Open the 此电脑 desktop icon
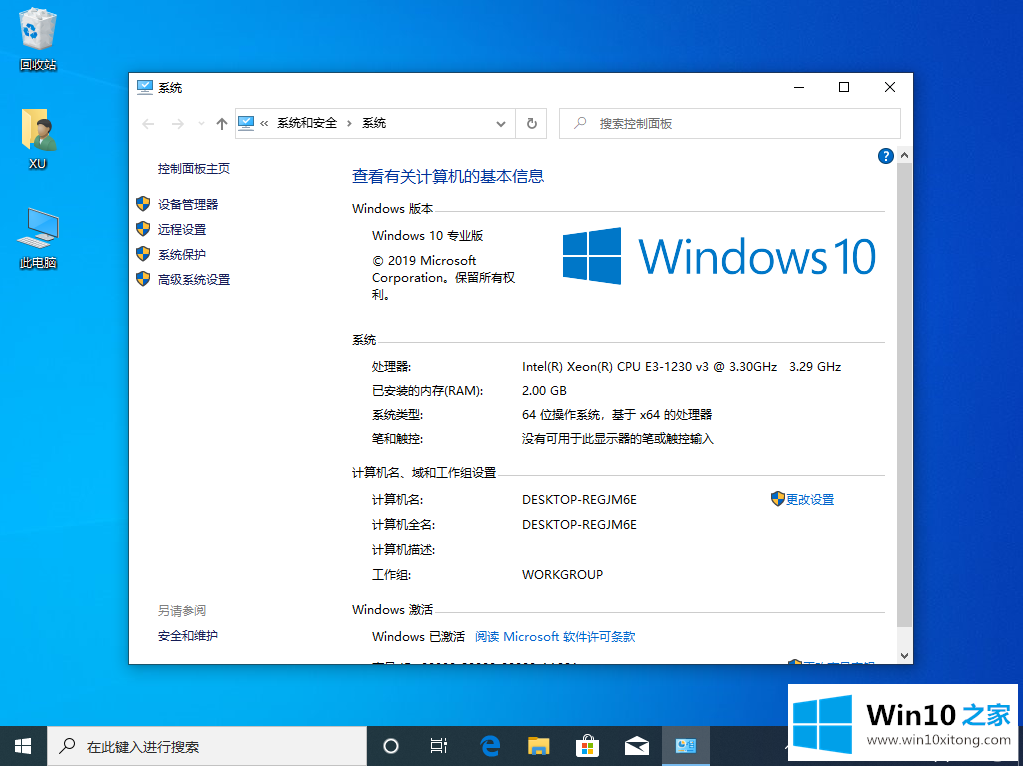The width and height of the screenshot is (1023, 766). coord(38,238)
